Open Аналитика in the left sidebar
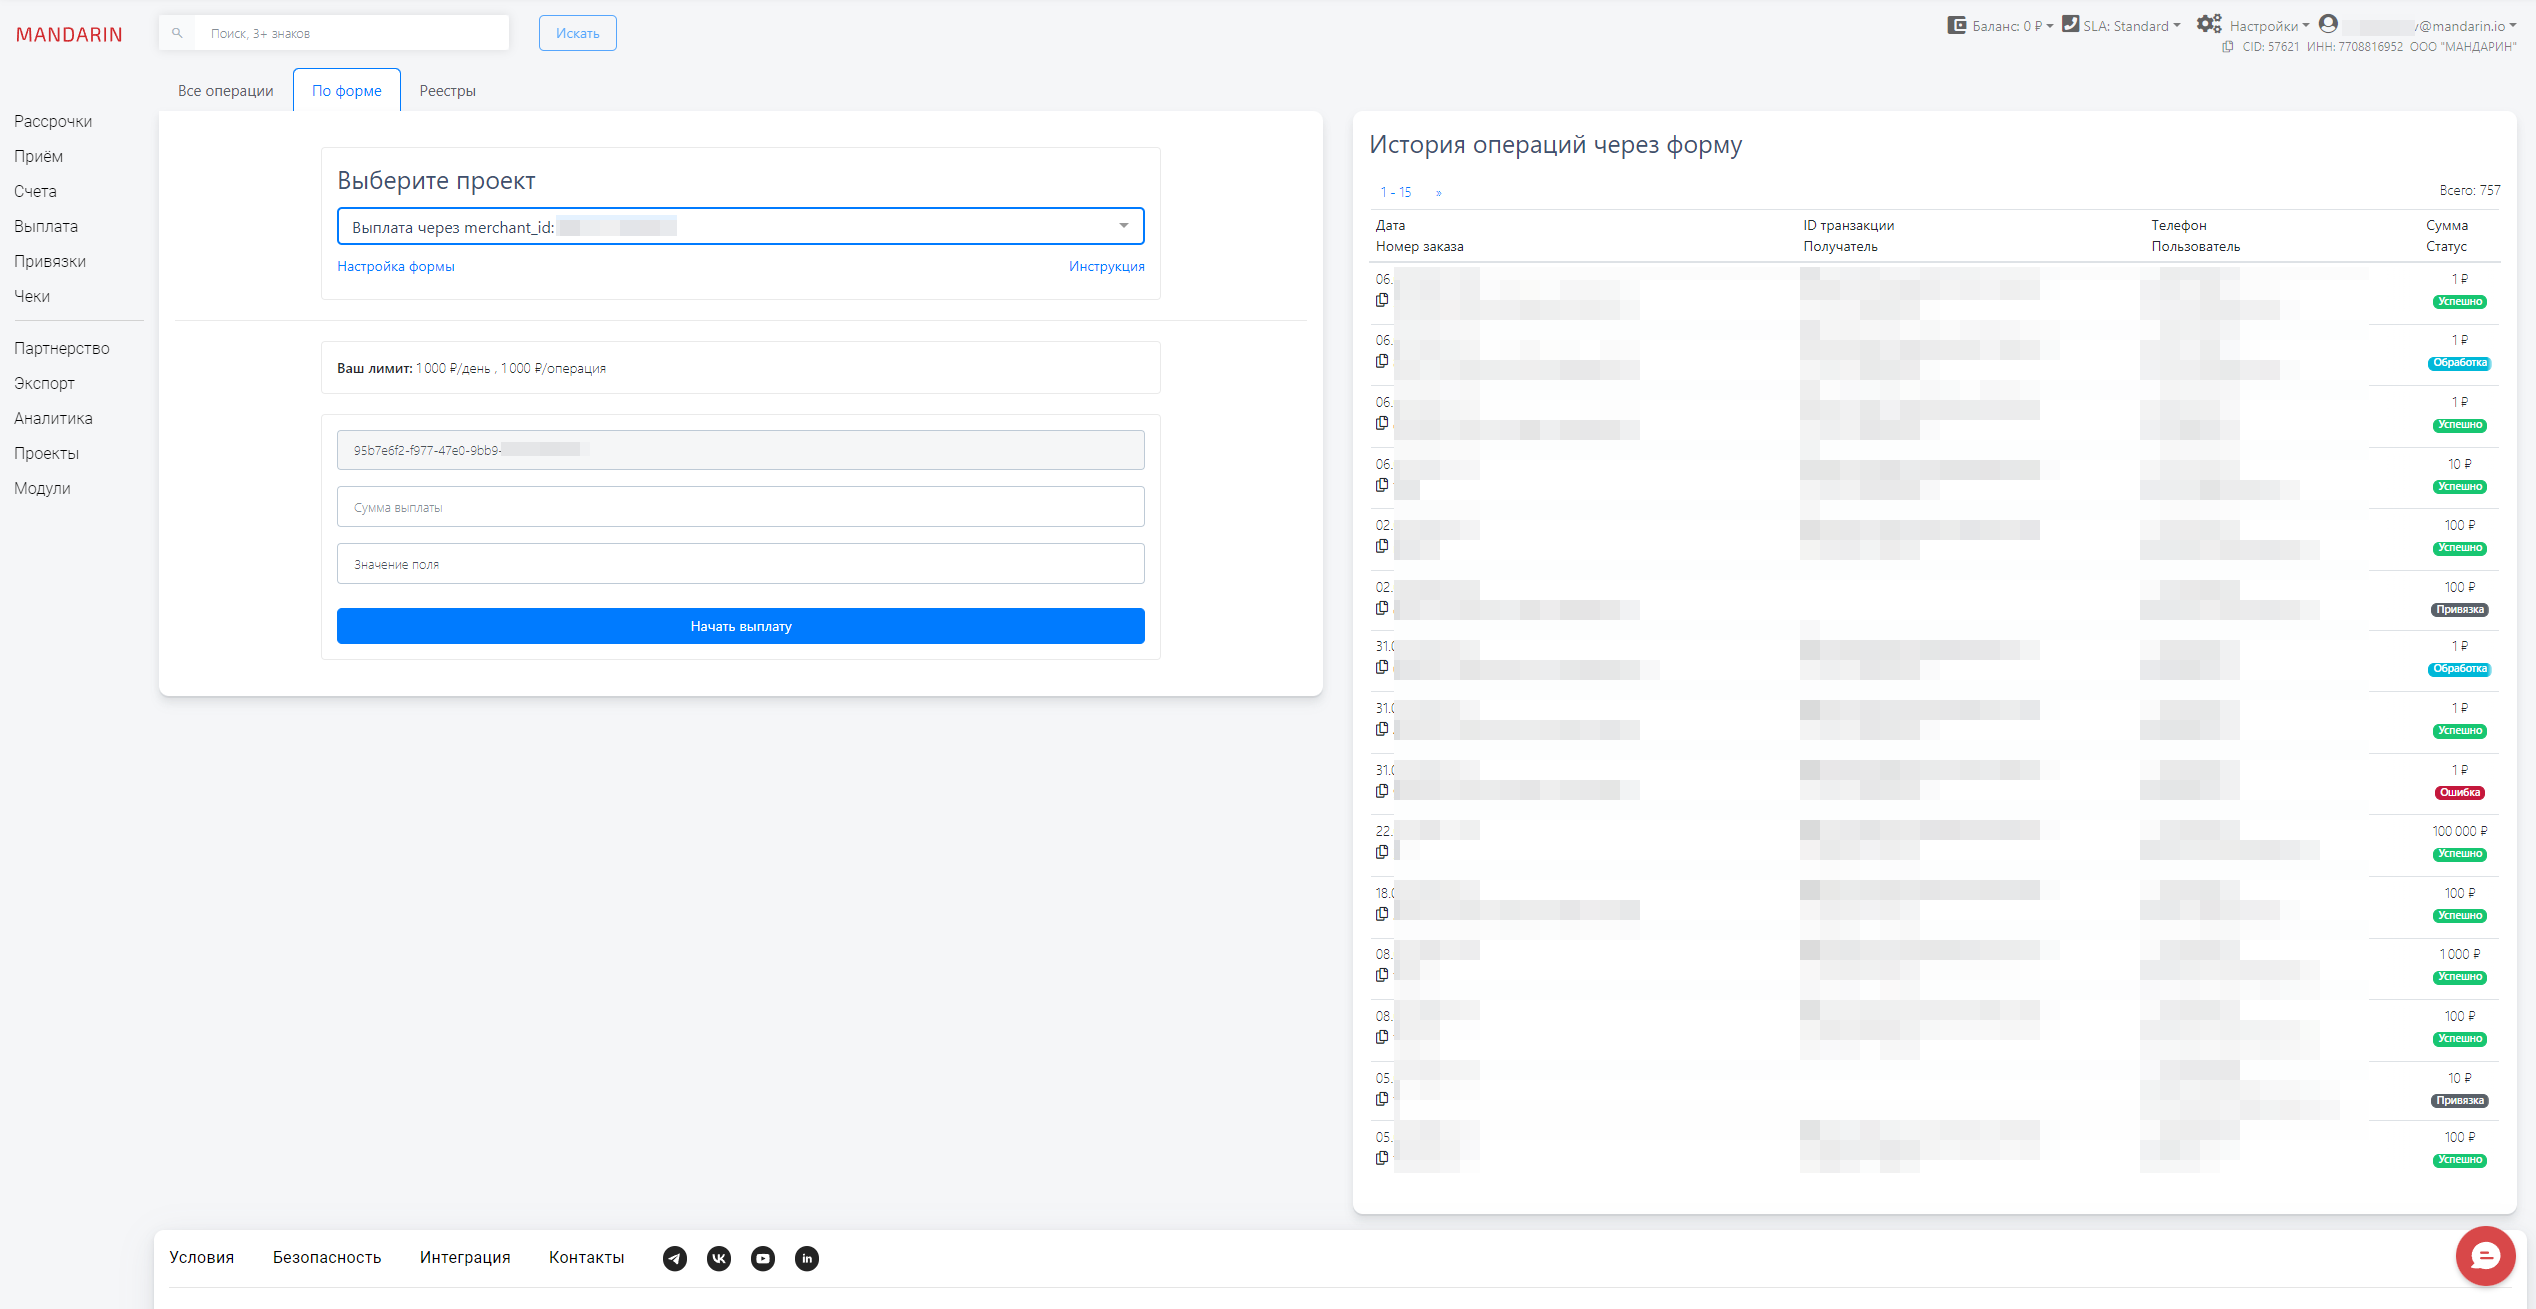This screenshot has width=2536, height=1309. [53, 418]
